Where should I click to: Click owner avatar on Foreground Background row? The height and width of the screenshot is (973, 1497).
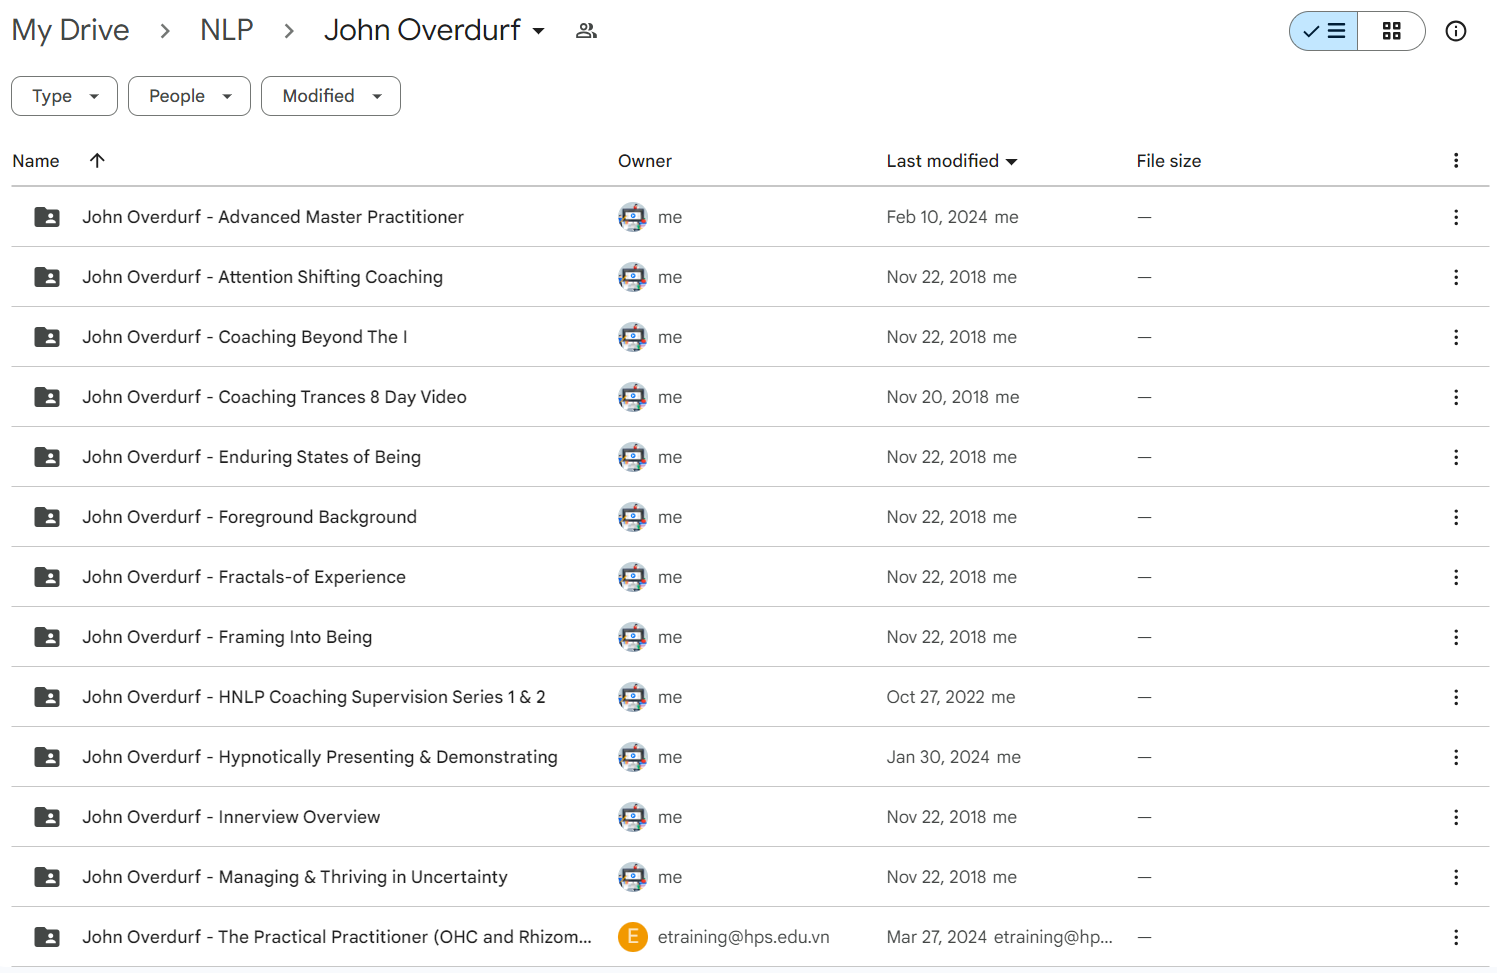[x=633, y=517]
